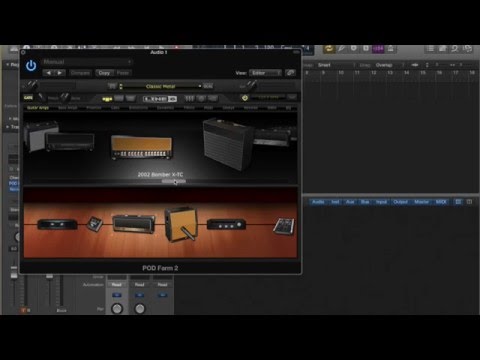This screenshot has height=360, width=480.
Task: Click the Line 6 logo
Action: pos(160,99)
